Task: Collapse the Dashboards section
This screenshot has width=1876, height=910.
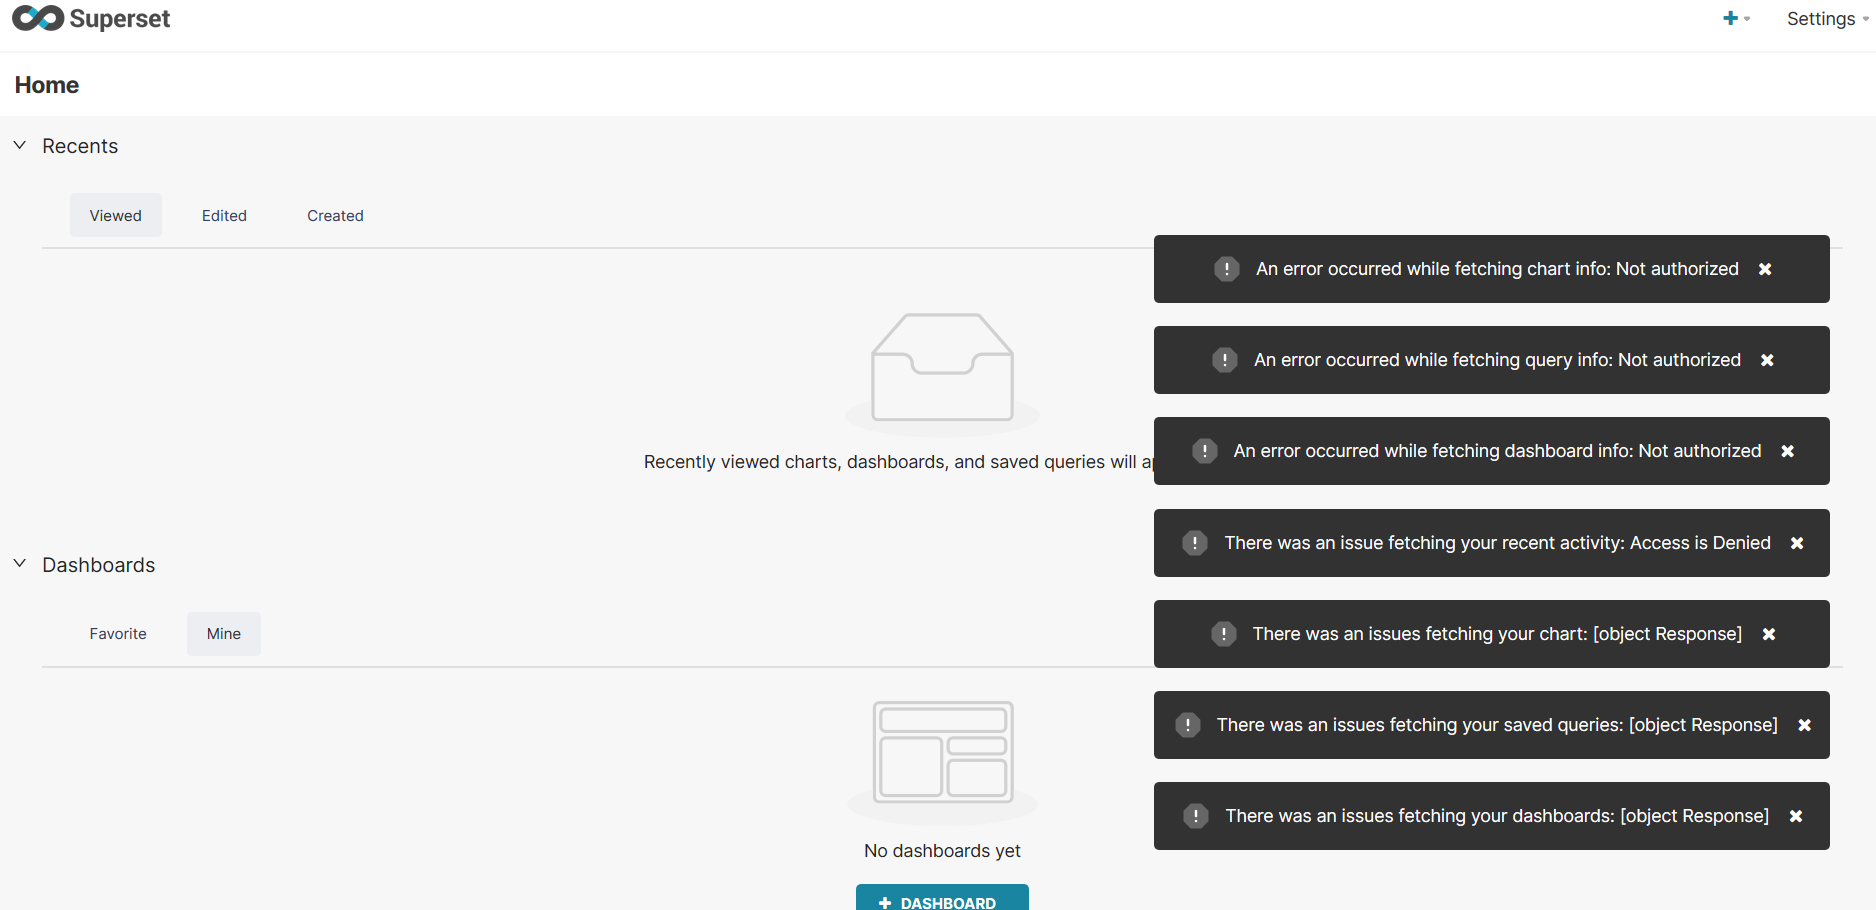Action: pyautogui.click(x=20, y=562)
